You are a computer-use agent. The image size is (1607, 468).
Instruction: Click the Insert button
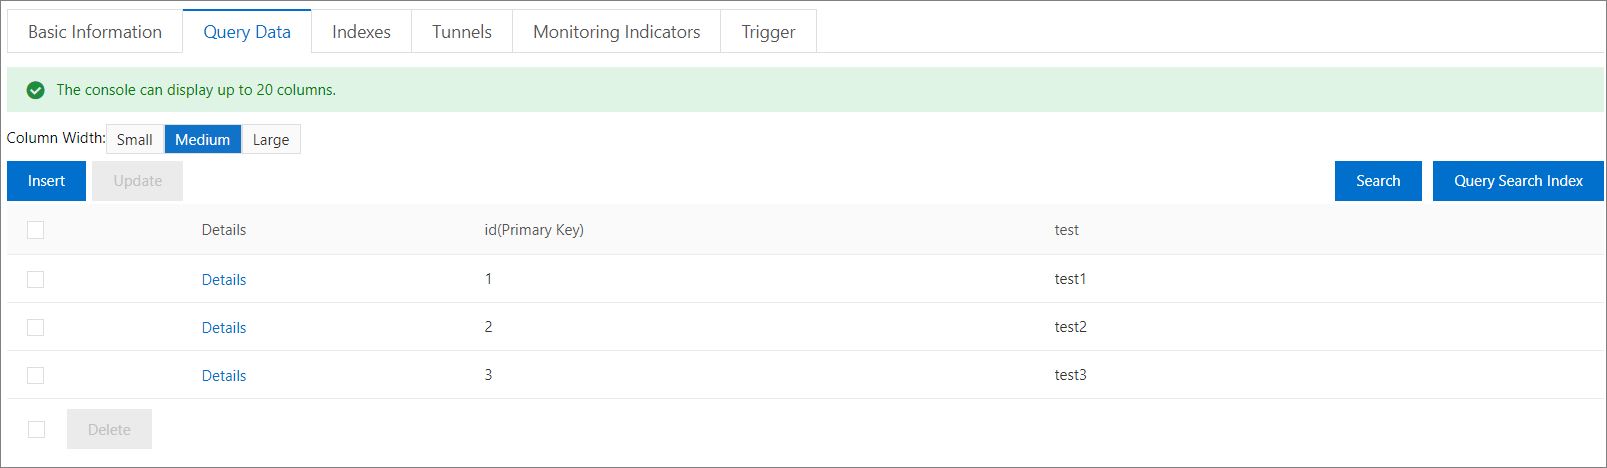click(x=46, y=181)
